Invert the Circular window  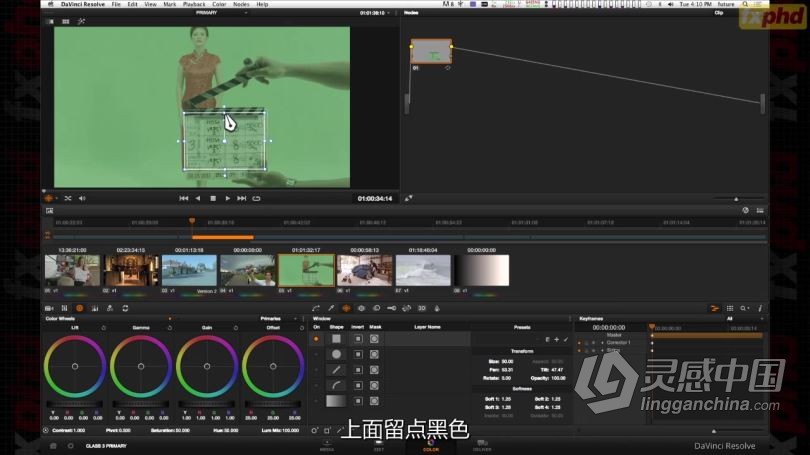[358, 355]
